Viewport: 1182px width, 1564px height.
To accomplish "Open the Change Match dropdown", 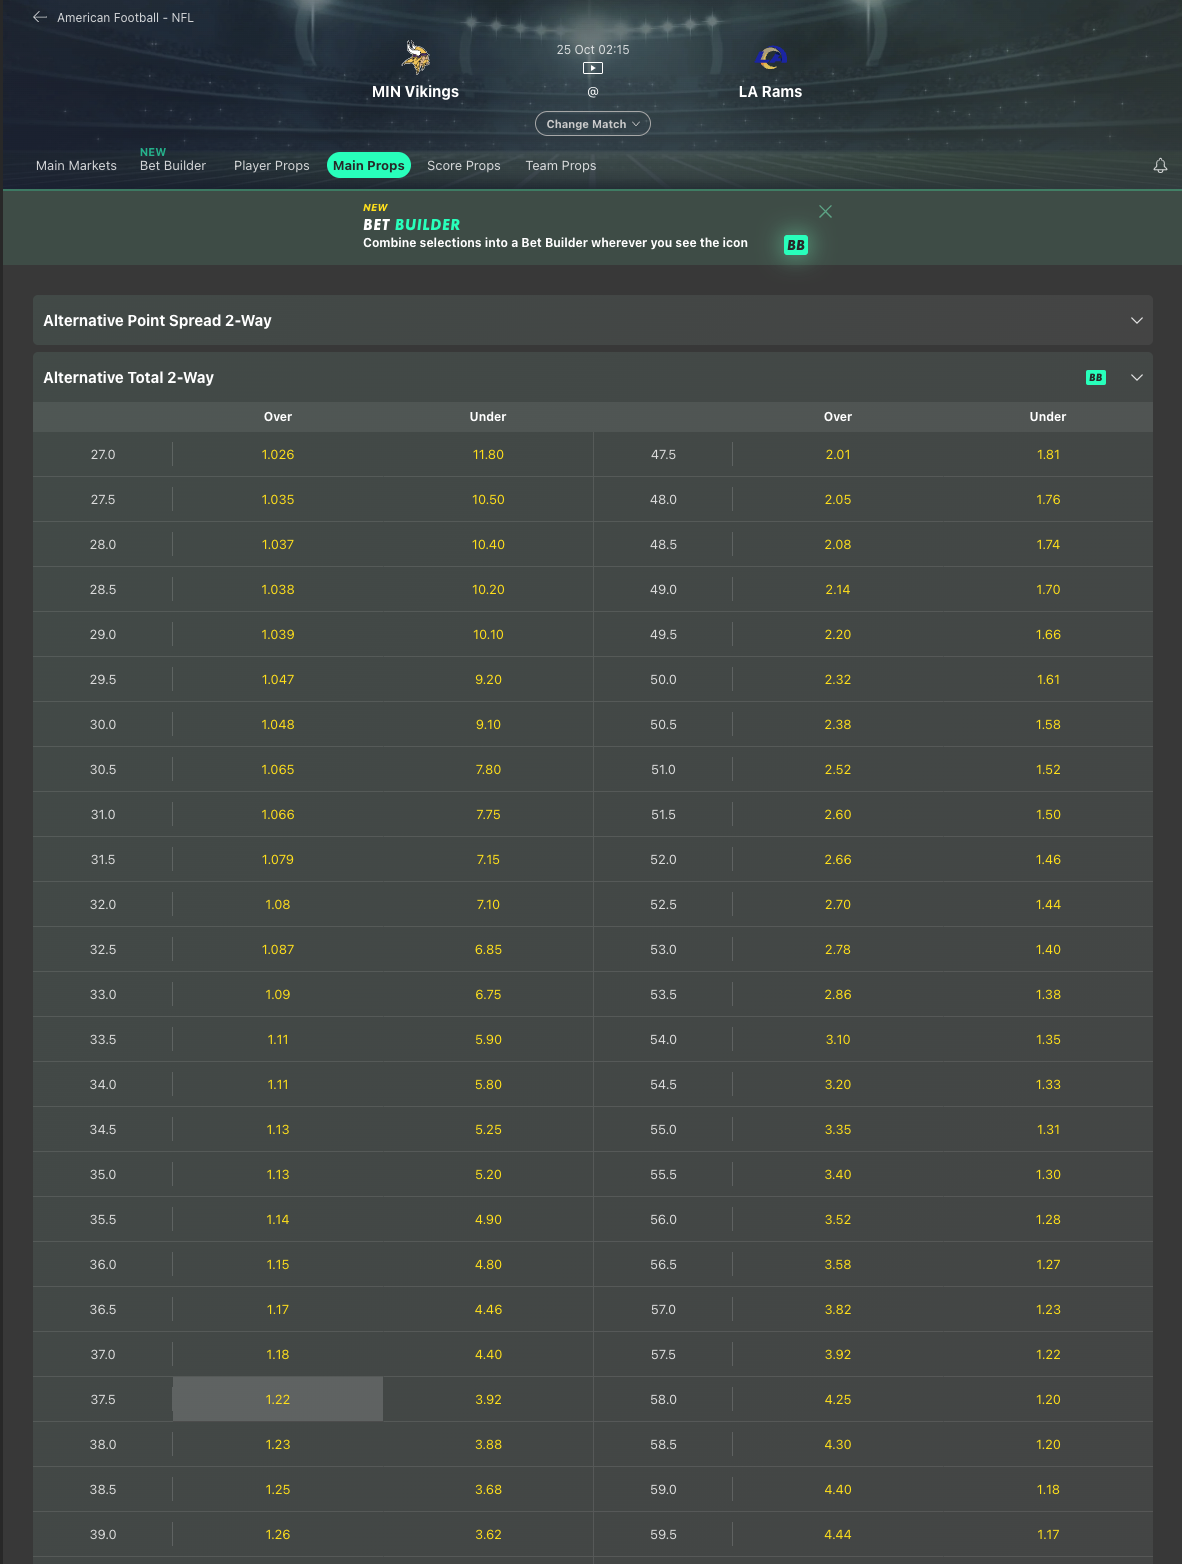I will (593, 124).
